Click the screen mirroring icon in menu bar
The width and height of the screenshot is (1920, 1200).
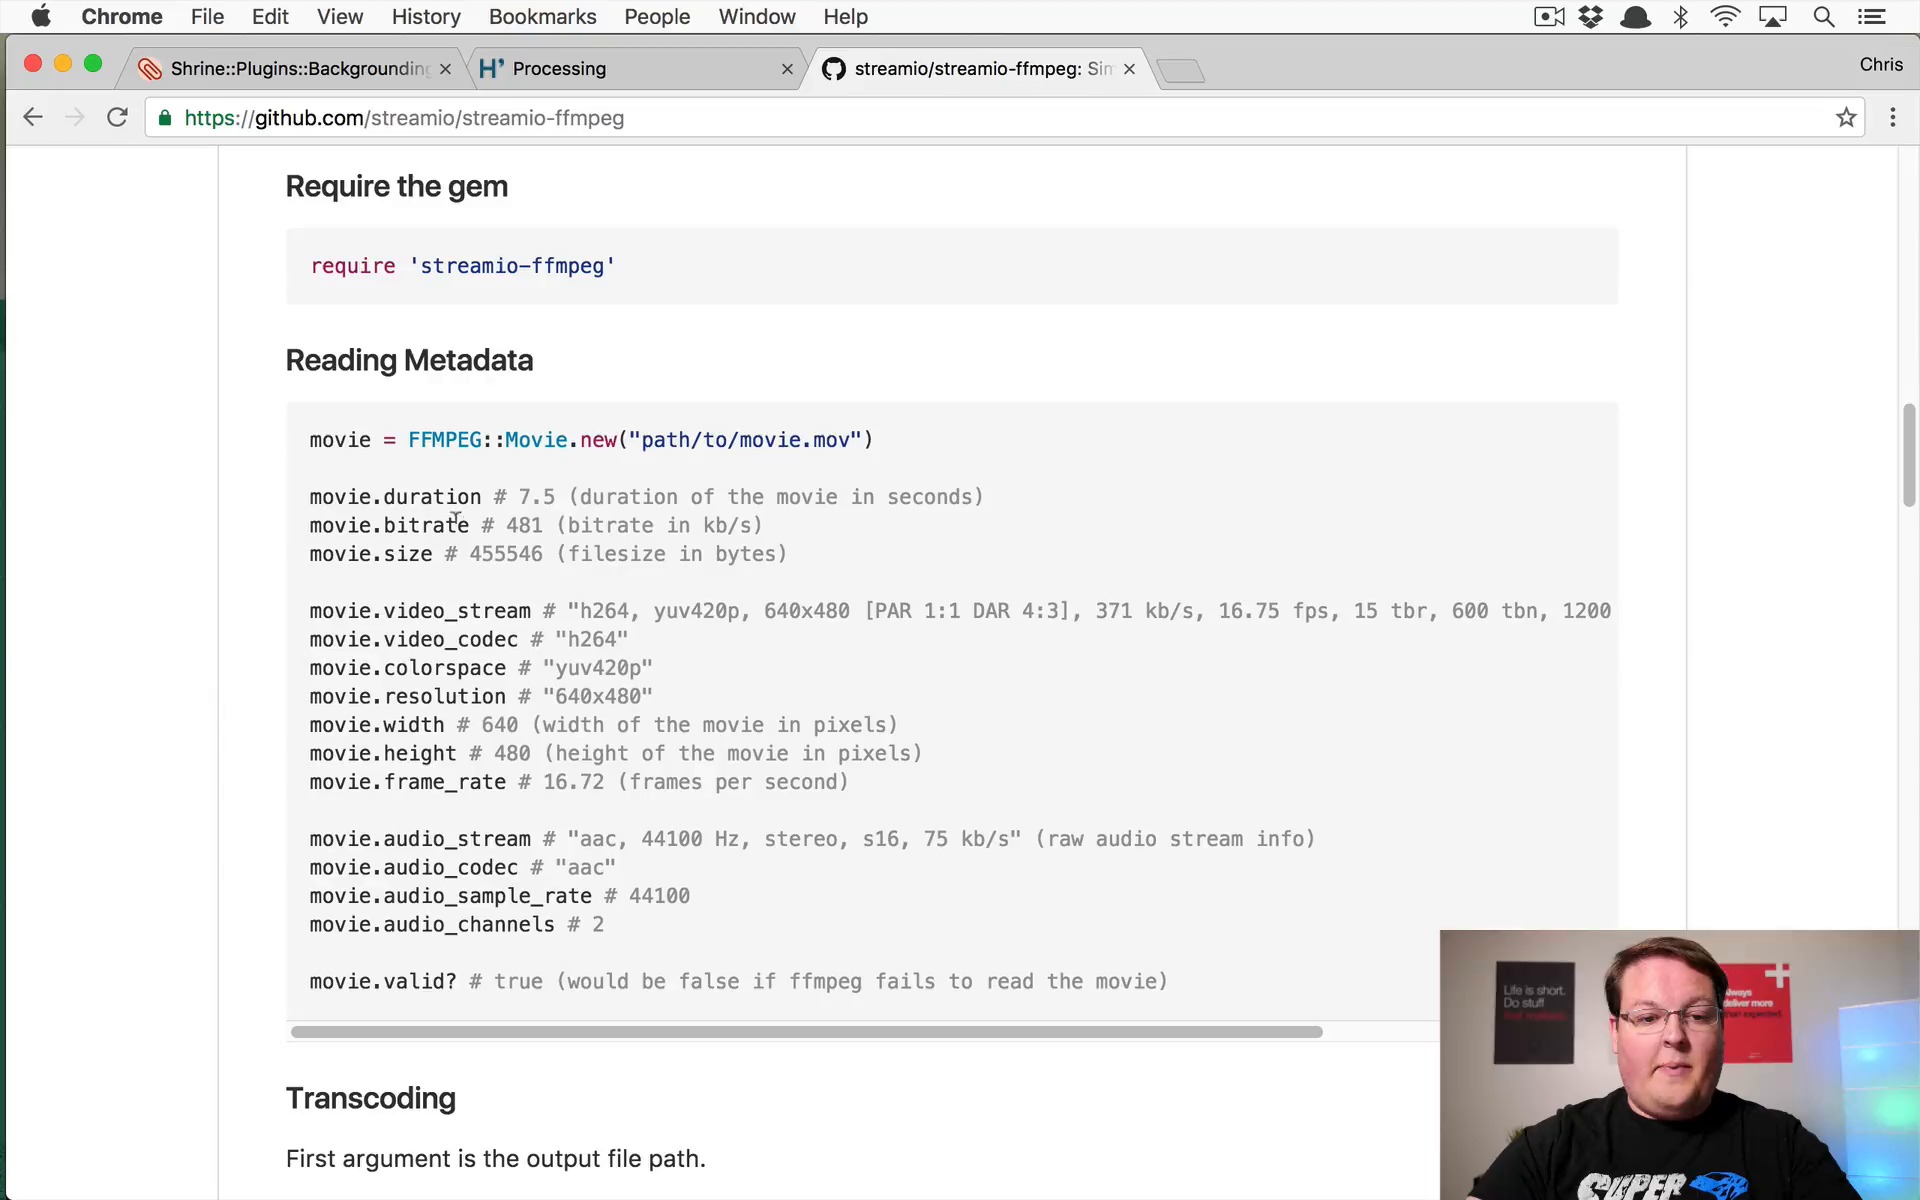(x=1773, y=17)
